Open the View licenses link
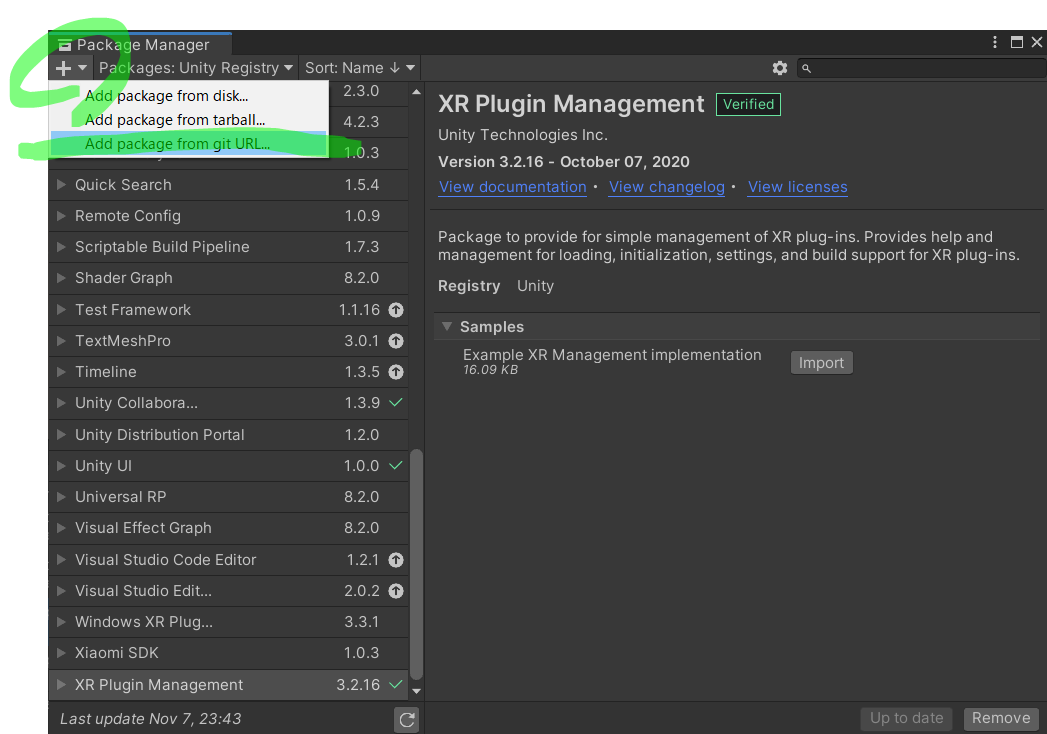Viewport: 1047px width, 734px height. [x=797, y=187]
